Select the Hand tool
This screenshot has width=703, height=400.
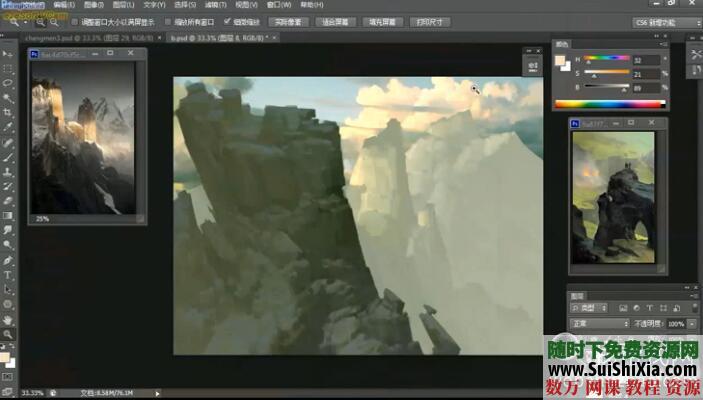pos(8,319)
